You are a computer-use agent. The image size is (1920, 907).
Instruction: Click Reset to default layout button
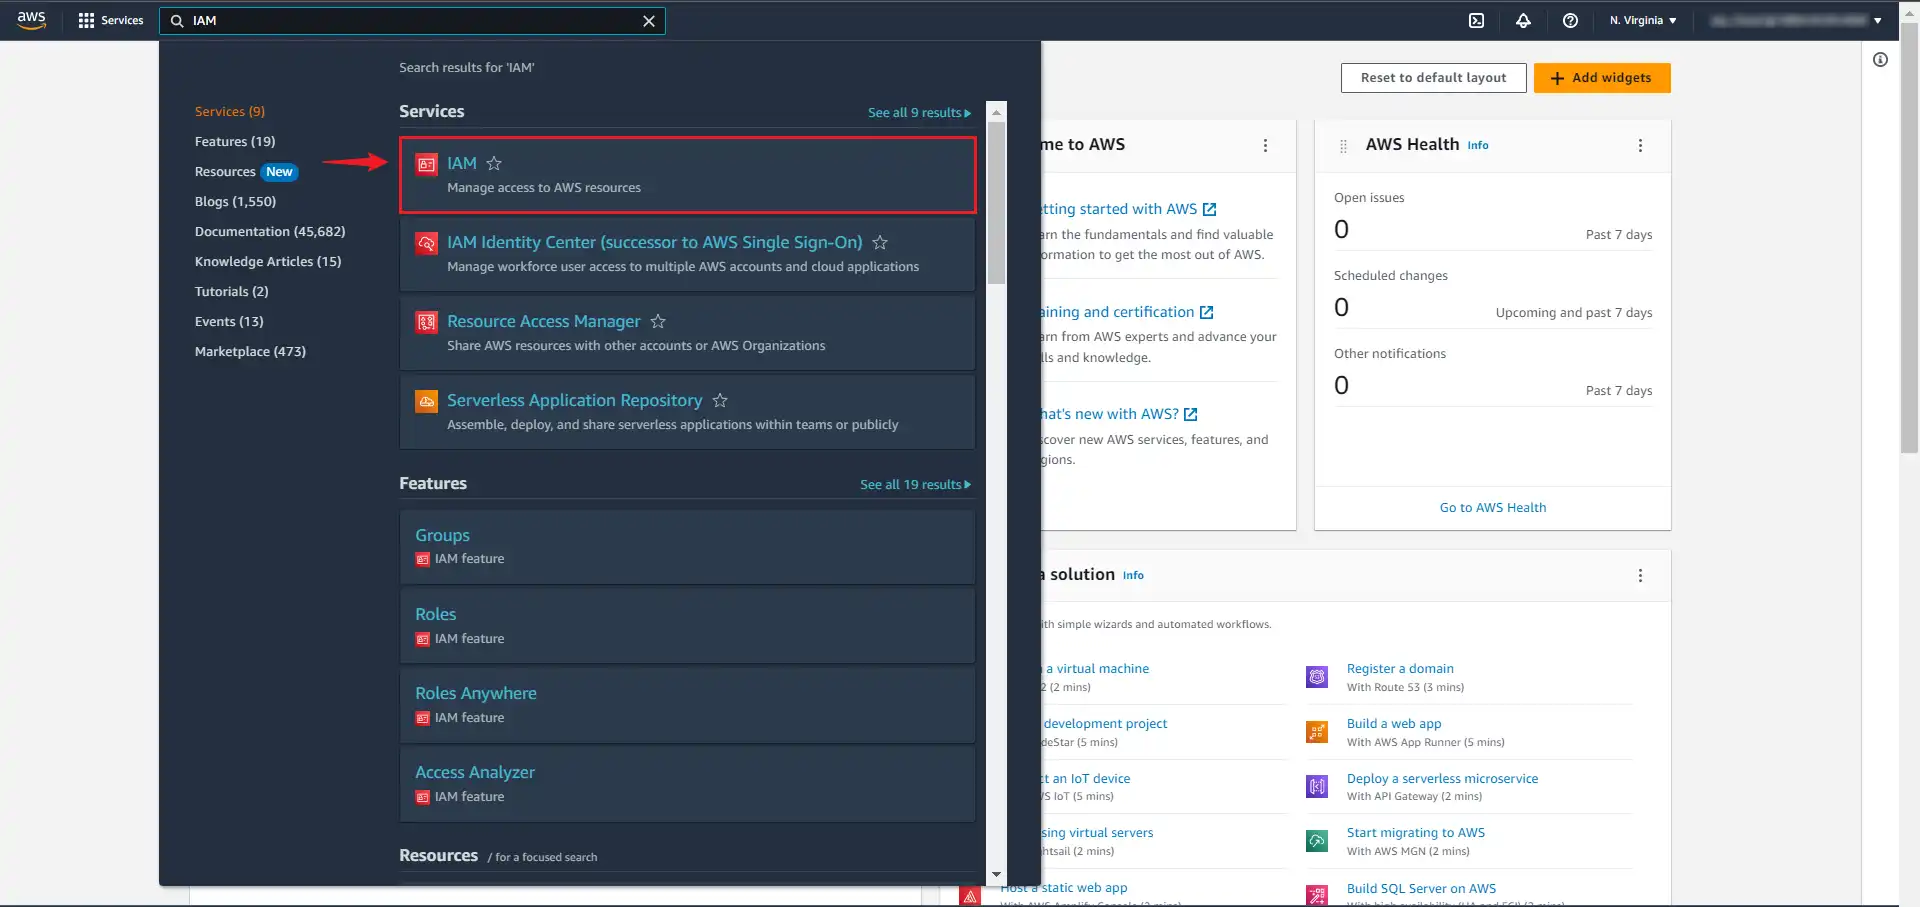pyautogui.click(x=1433, y=78)
